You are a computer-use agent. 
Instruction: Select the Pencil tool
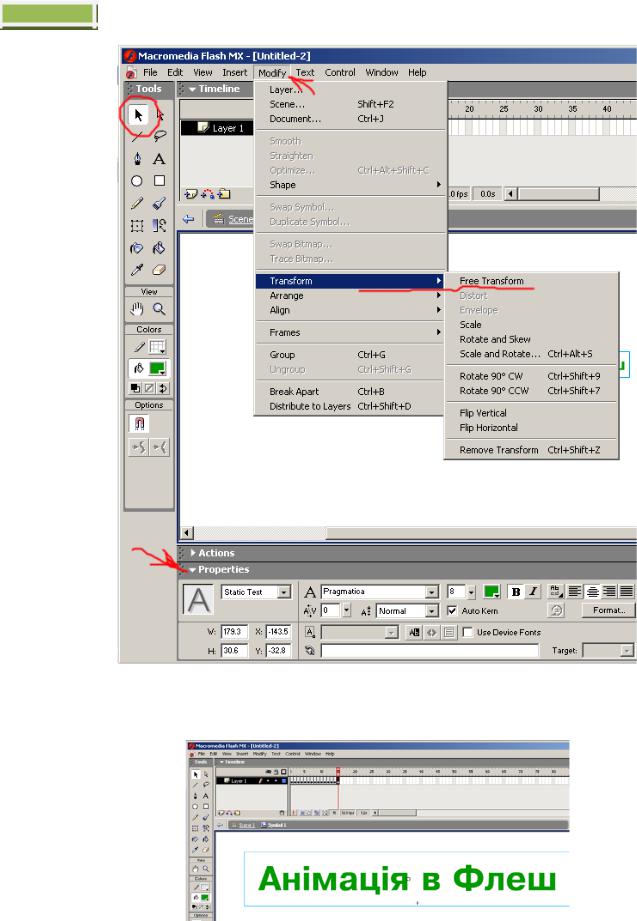pos(137,203)
